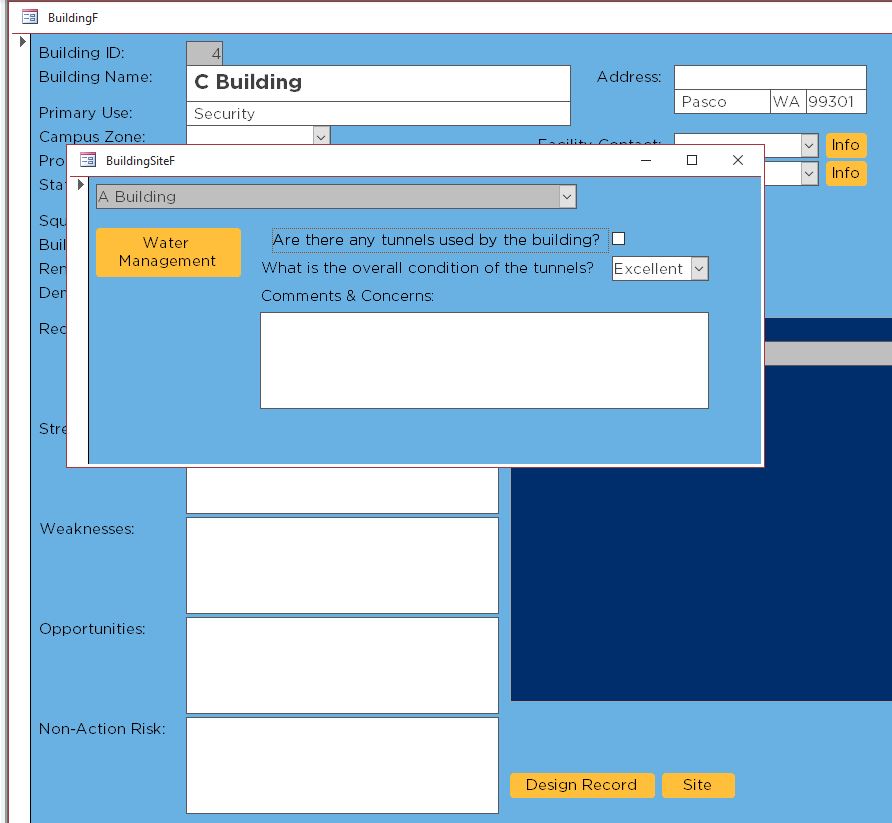Close the BuildingSiteF popup window
This screenshot has width=892, height=823.
tap(738, 160)
